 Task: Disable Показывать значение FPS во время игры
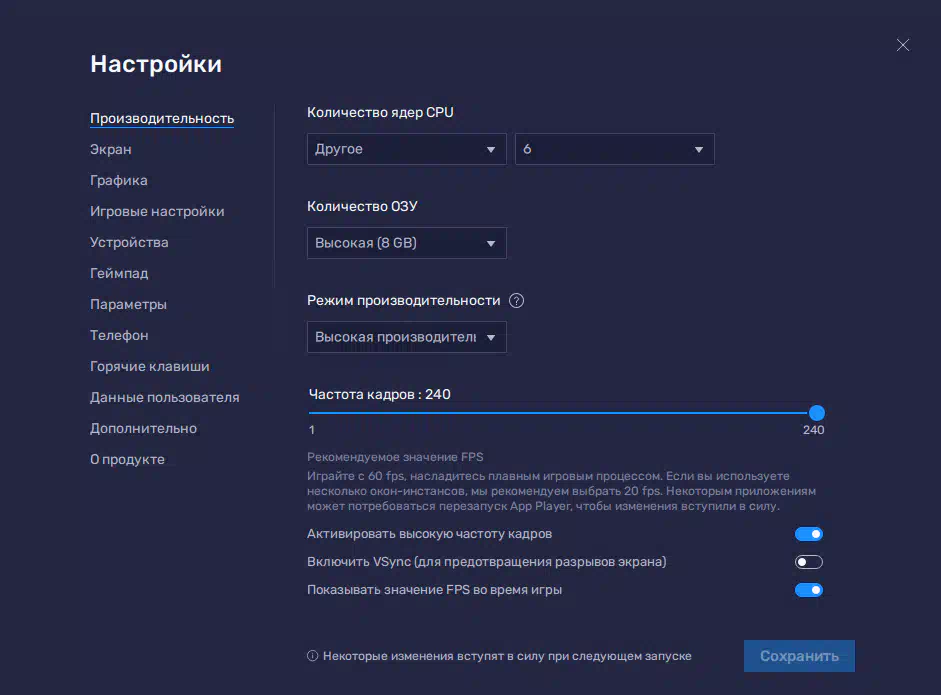808,590
